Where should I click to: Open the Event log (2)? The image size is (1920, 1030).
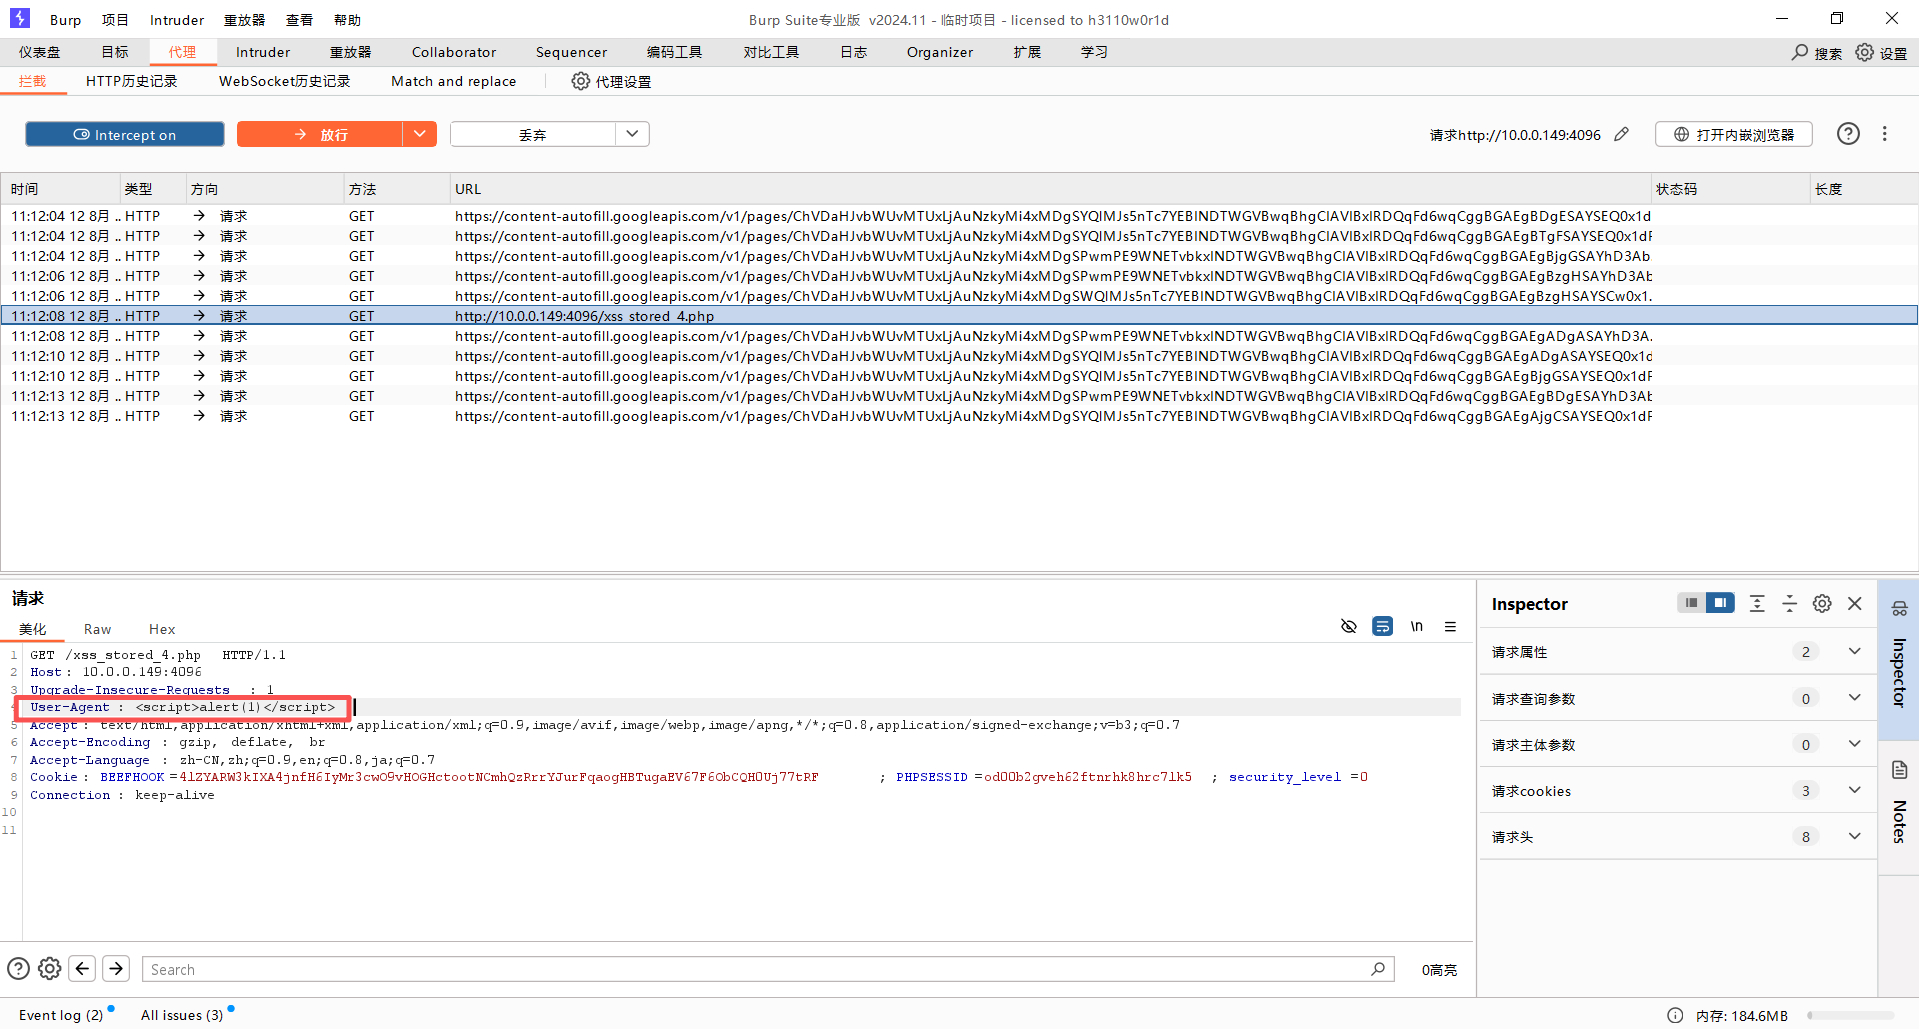61,1015
